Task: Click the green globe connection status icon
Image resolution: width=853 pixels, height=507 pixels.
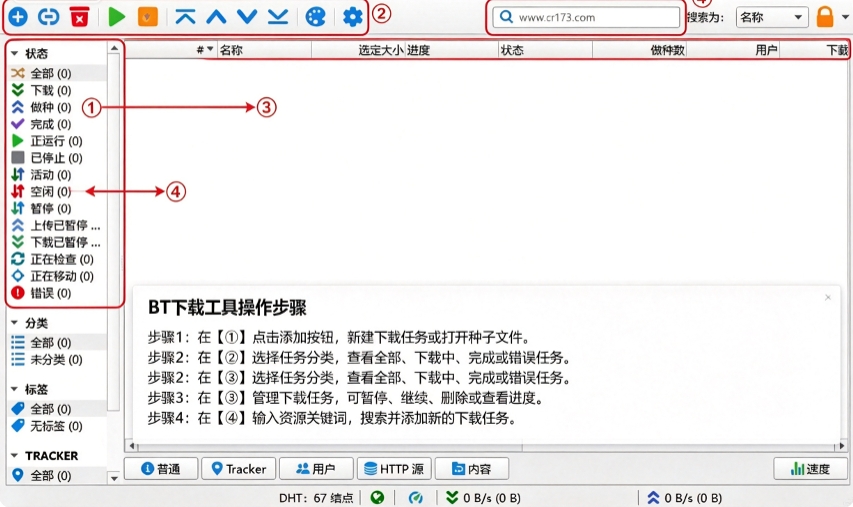Action: coord(377,497)
